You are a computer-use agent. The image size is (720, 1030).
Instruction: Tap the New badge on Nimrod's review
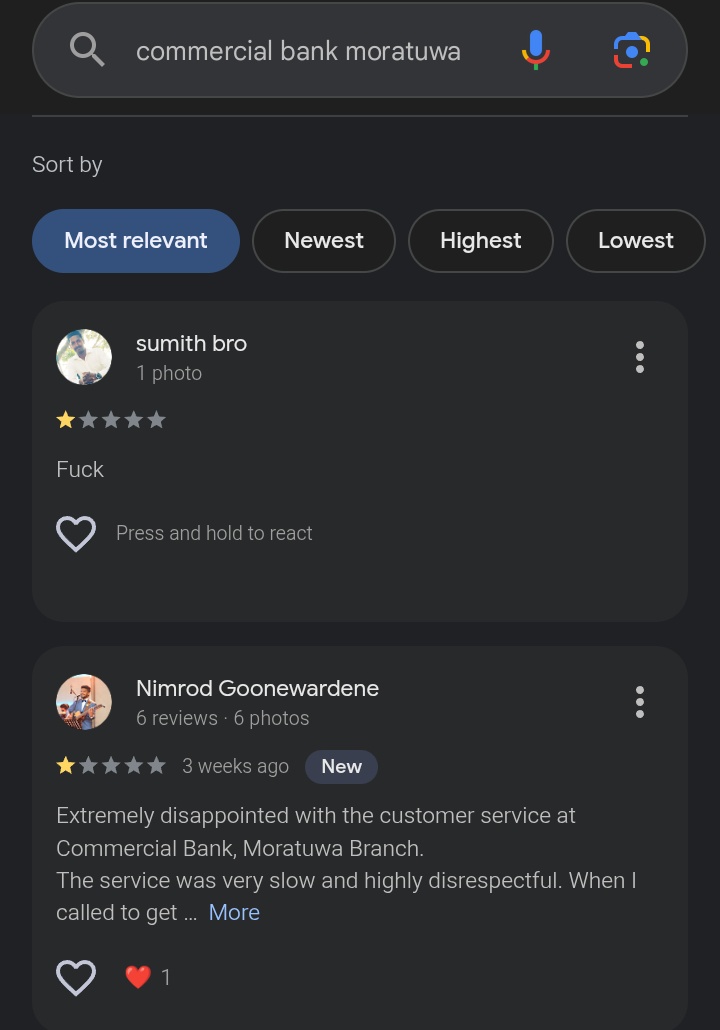pos(341,766)
